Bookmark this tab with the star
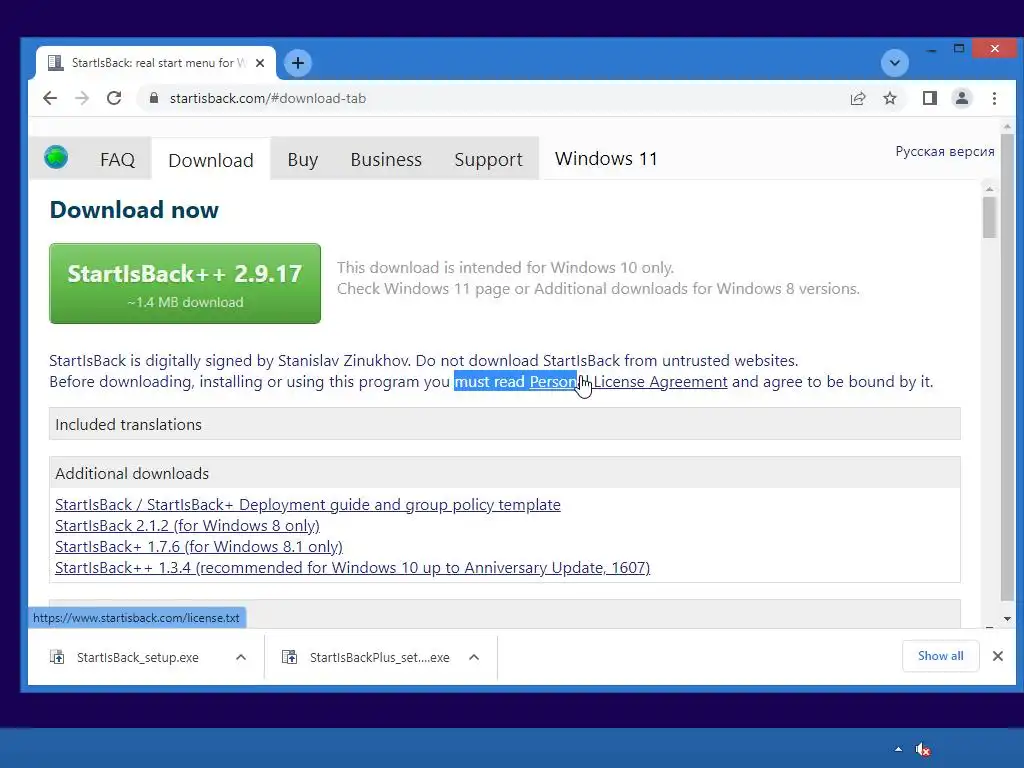Image resolution: width=1024 pixels, height=768 pixels. 889,99
